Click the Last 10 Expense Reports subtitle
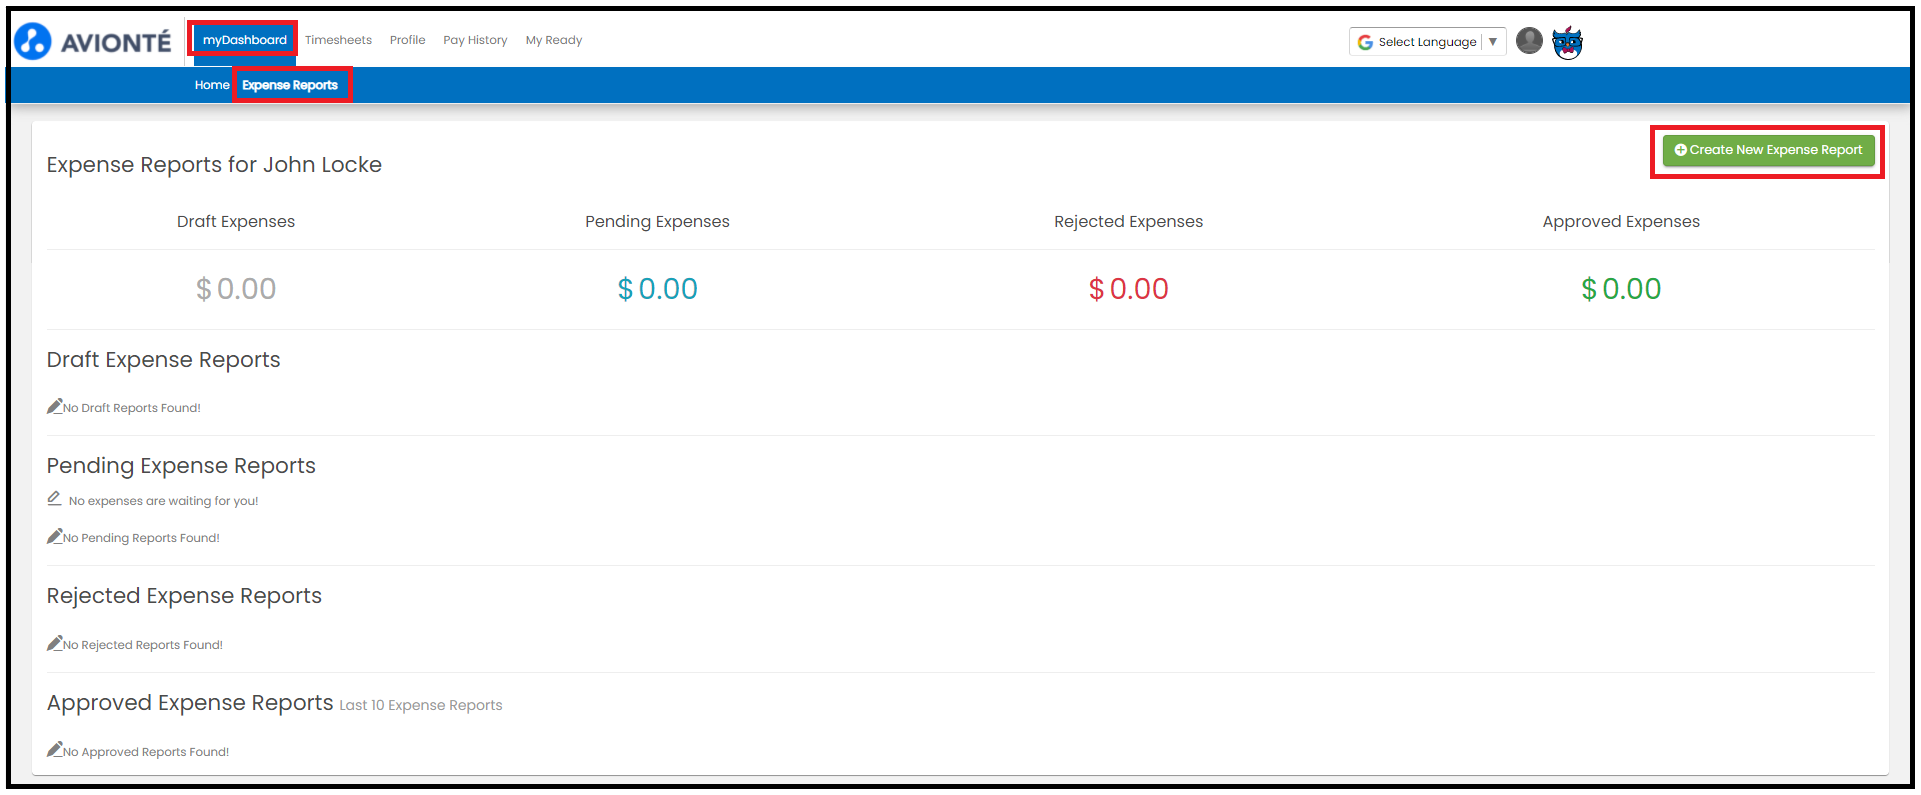The image size is (1921, 795). click(421, 705)
